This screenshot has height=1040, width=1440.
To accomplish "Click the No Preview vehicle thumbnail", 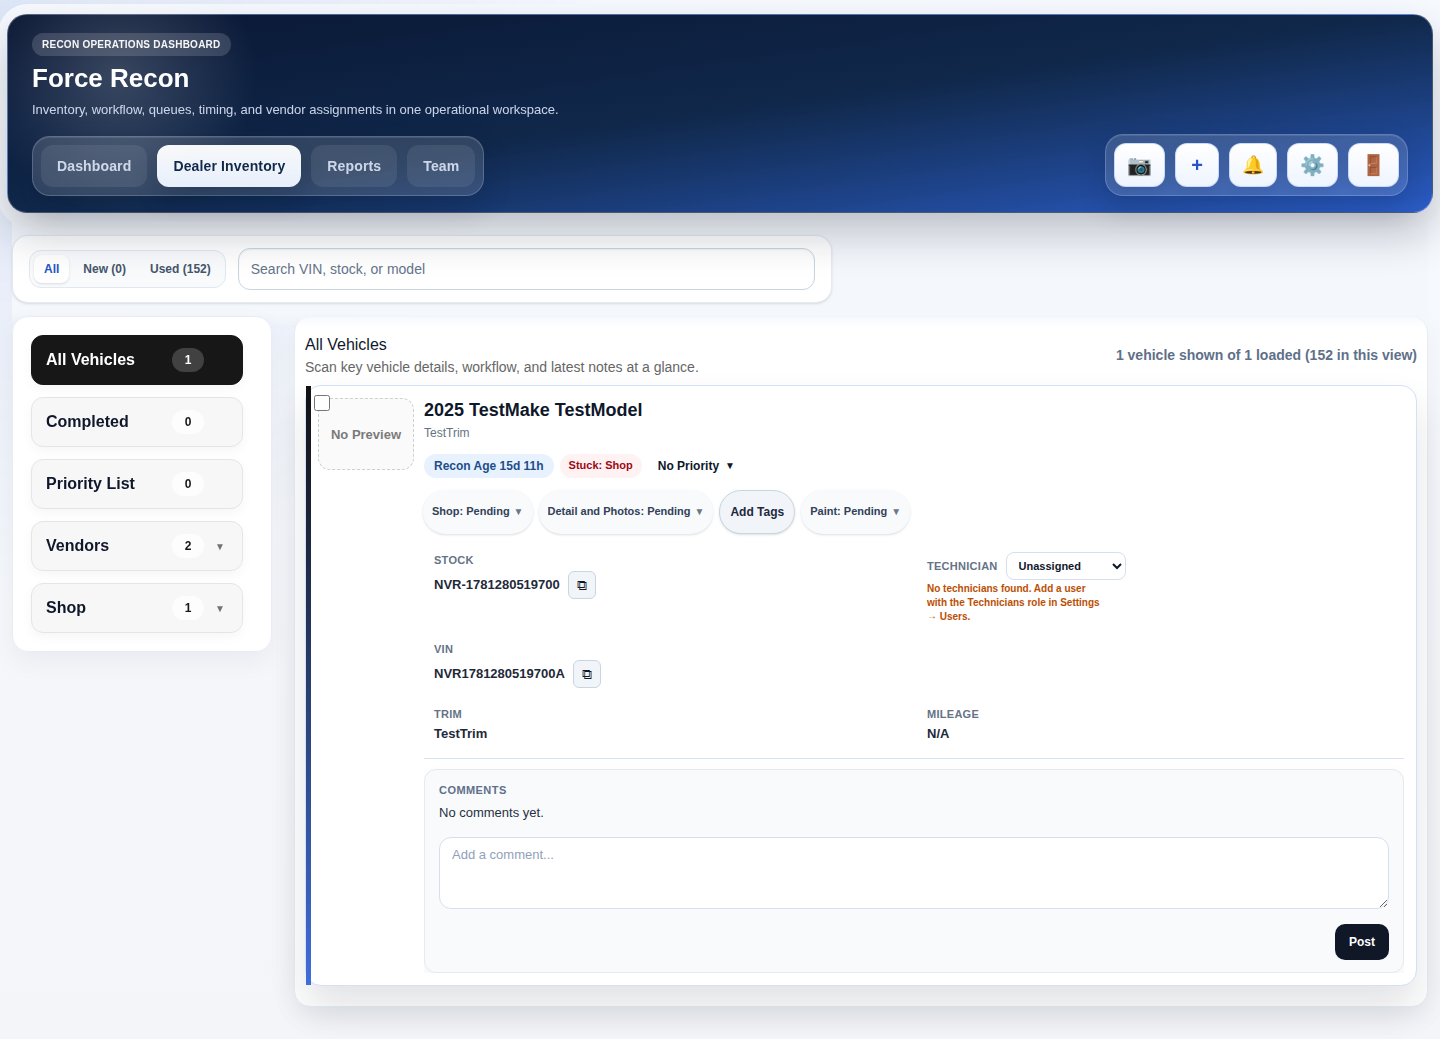I will 366,434.
